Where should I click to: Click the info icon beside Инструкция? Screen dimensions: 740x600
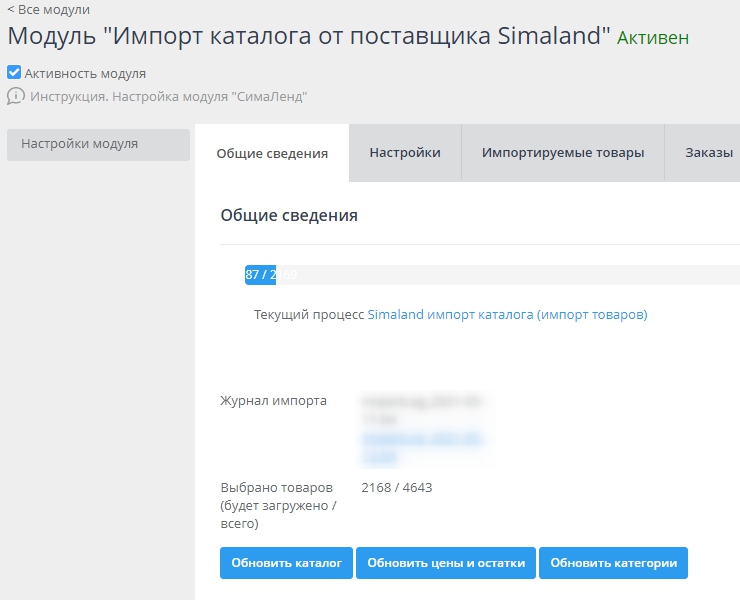click(x=15, y=97)
